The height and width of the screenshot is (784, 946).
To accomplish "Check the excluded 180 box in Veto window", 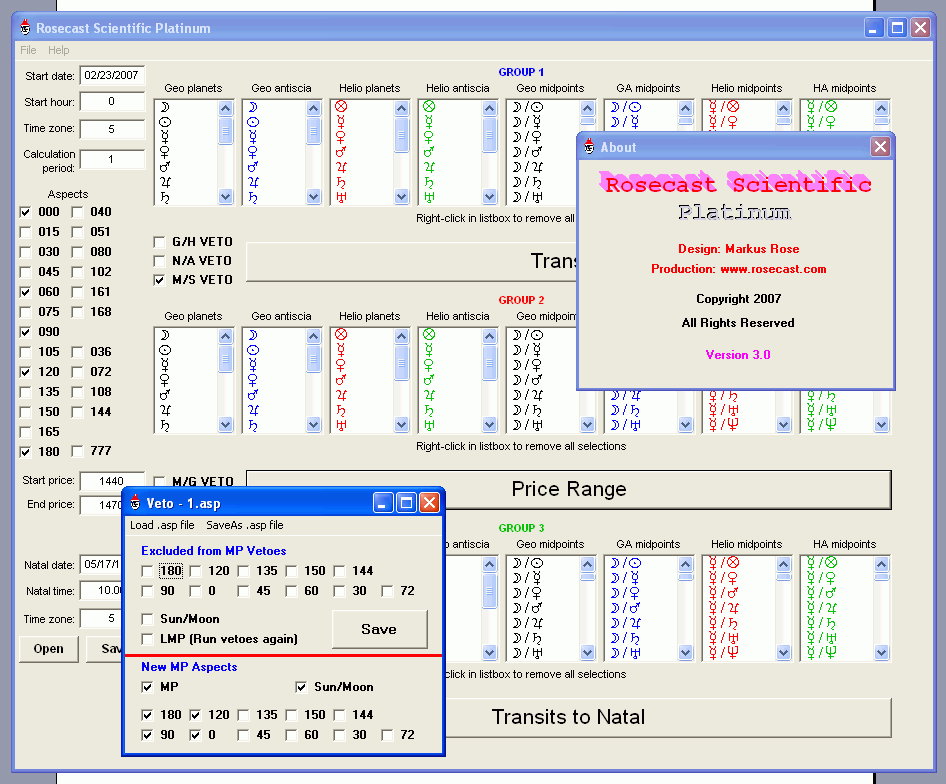I will pyautogui.click(x=147, y=571).
